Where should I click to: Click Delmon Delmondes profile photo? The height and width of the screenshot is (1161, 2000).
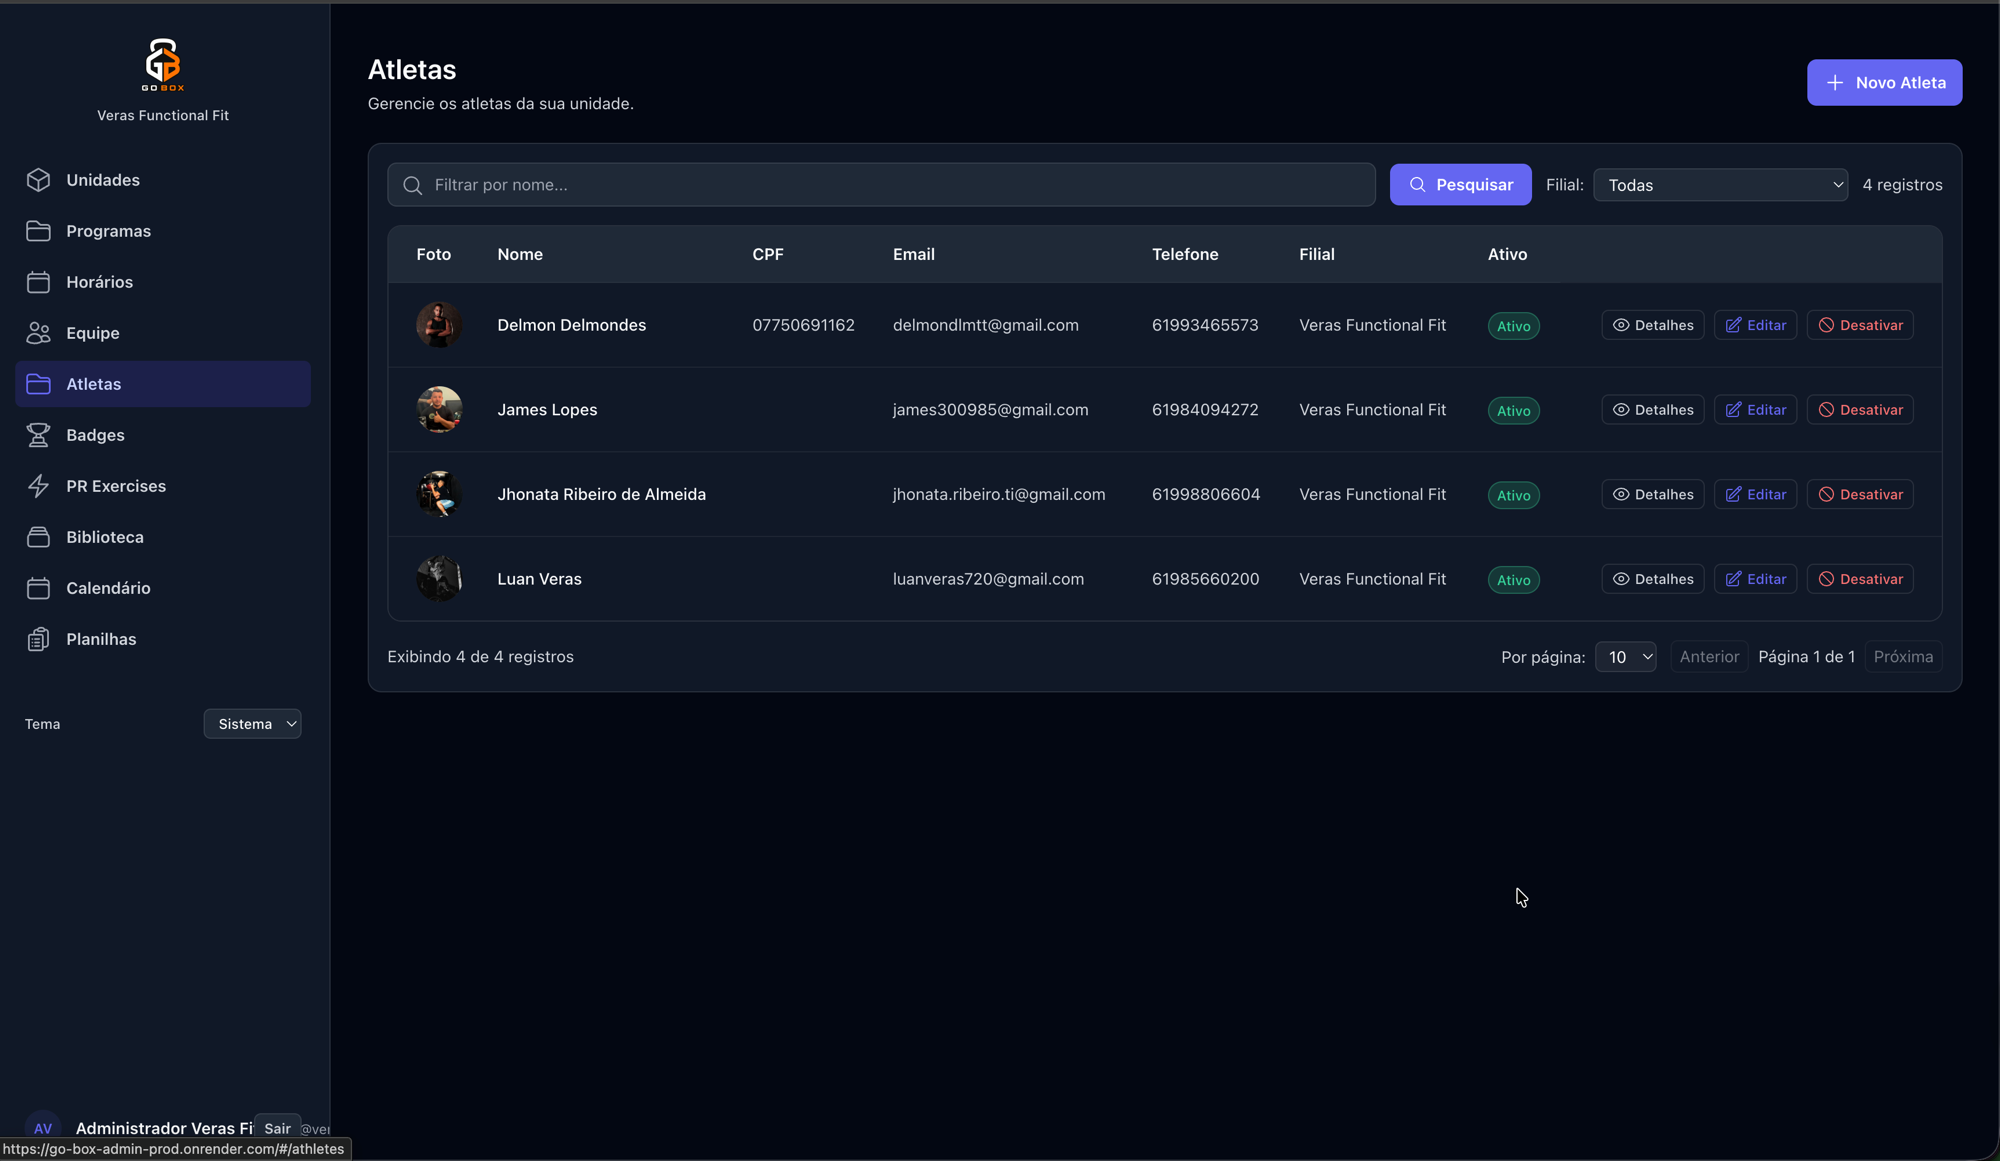point(439,325)
